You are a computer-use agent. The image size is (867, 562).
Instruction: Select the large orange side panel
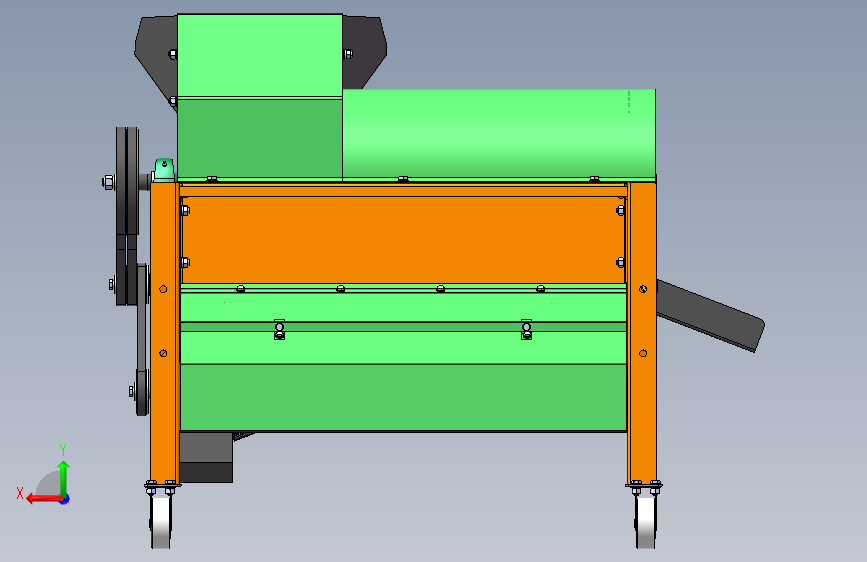[403, 240]
